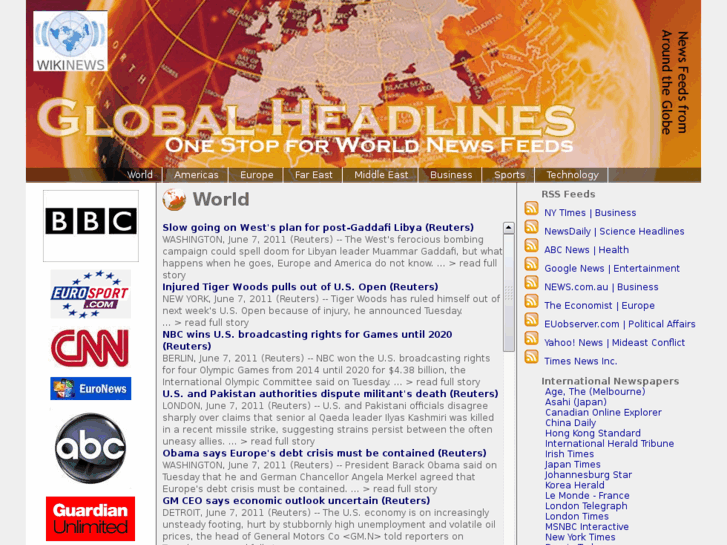This screenshot has height=545, width=727.
Task: Open the Guardian Unlimited logo
Action: coord(90,519)
